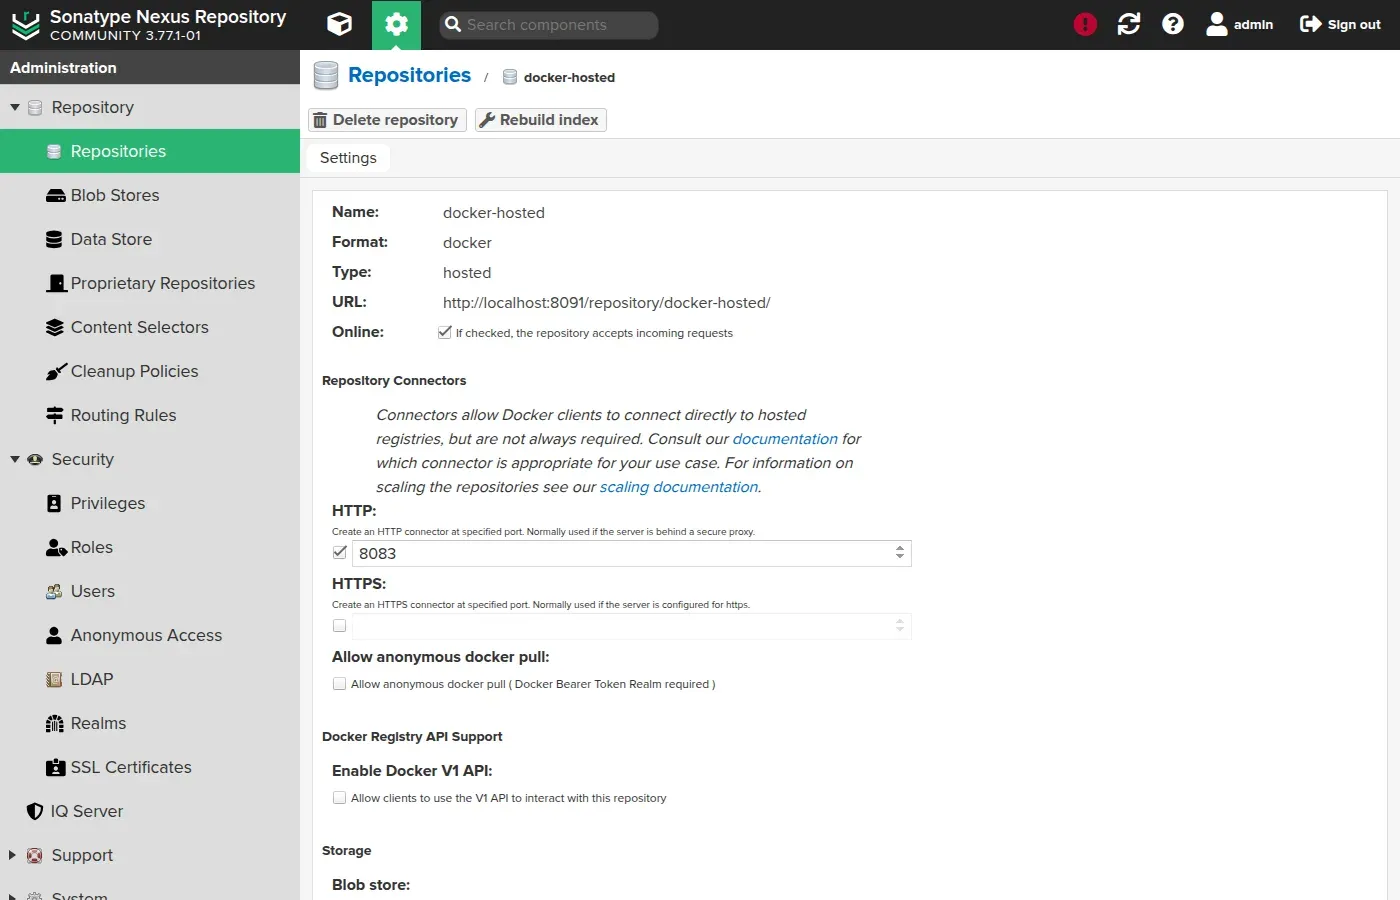Open Blob Stores menu item
The image size is (1400, 900).
150,195
